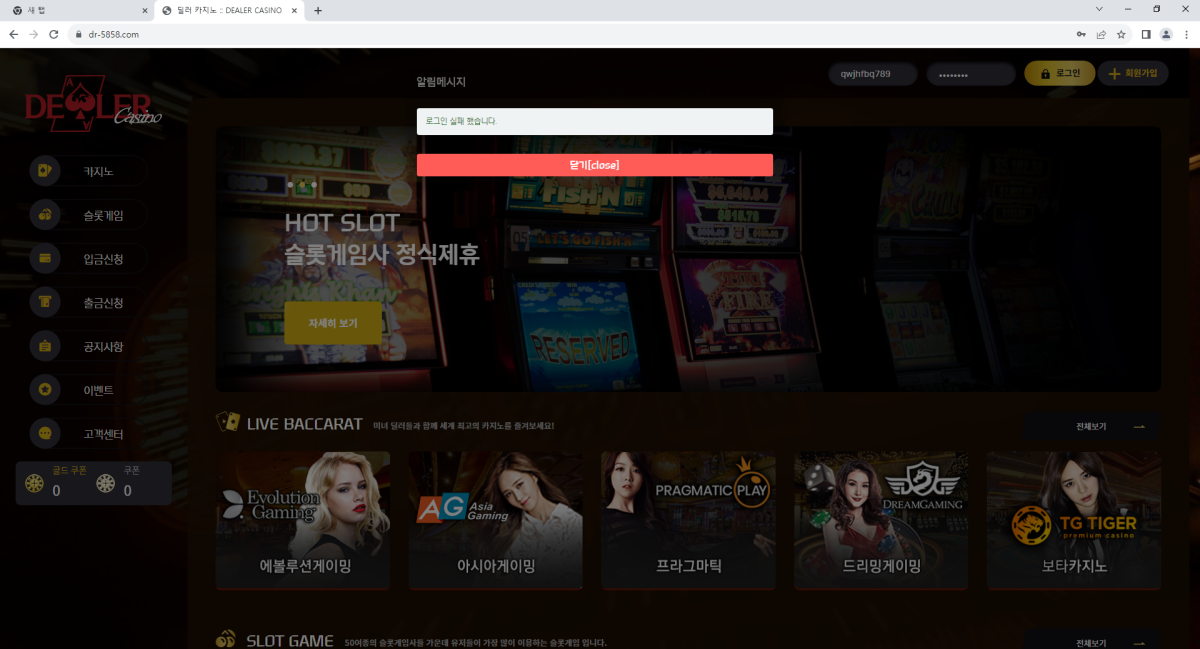The image size is (1200, 649).
Task: Open the Pragmatic Play 프라그마틱 card
Action: (689, 520)
